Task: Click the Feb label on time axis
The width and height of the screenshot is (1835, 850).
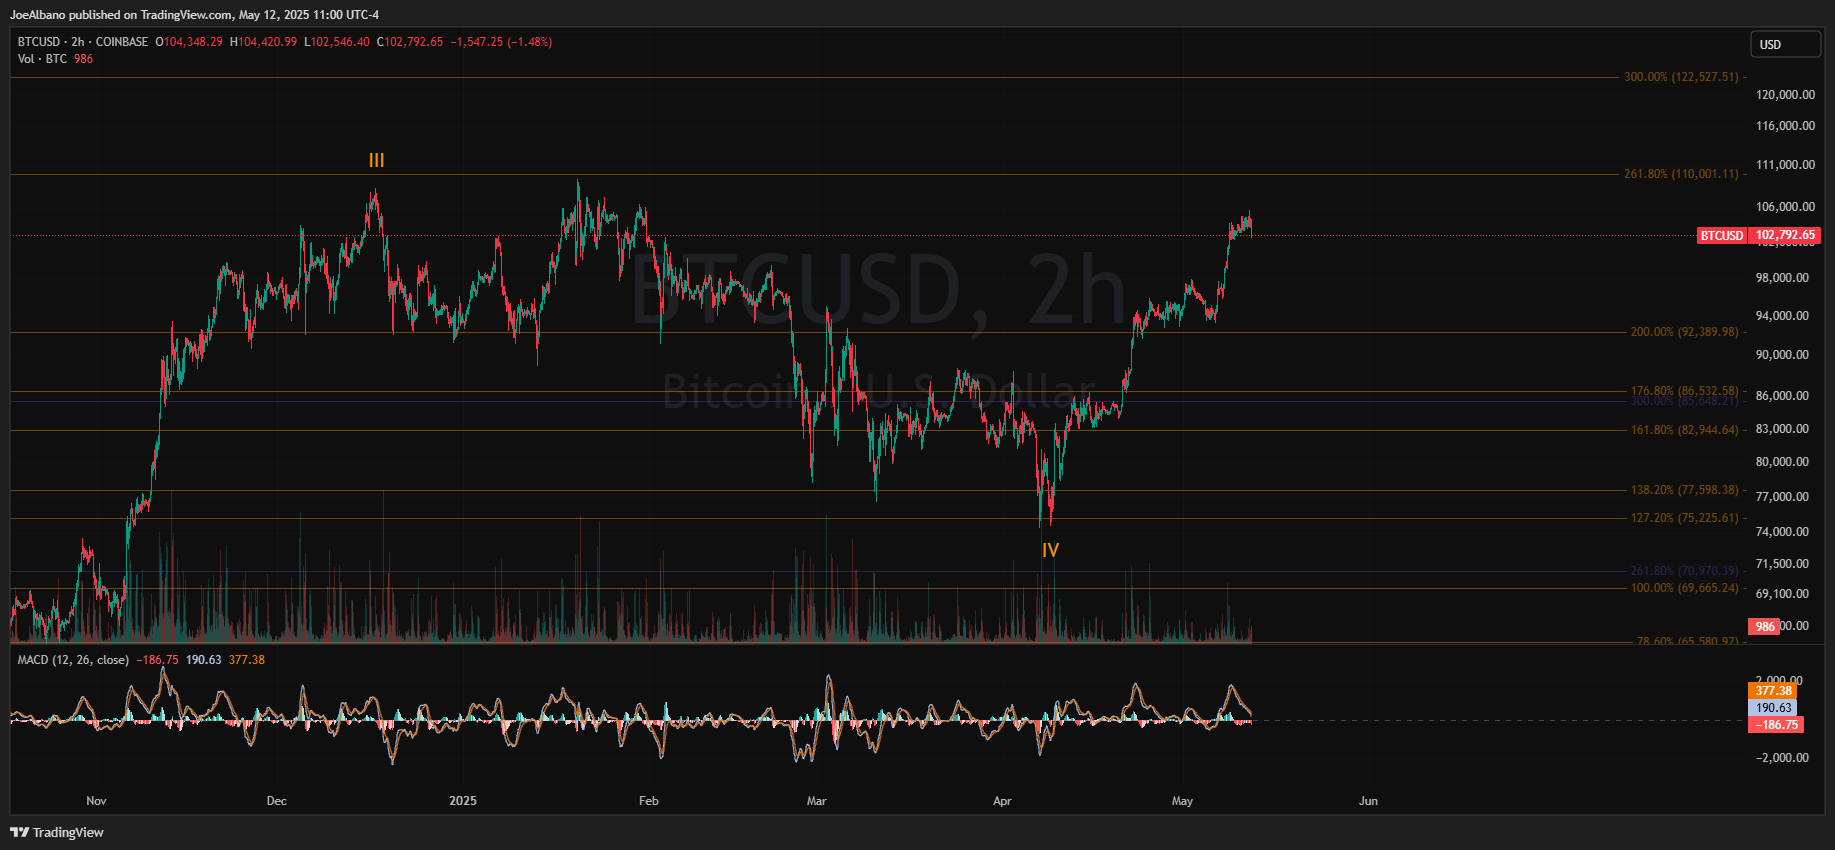Action: coord(649,801)
